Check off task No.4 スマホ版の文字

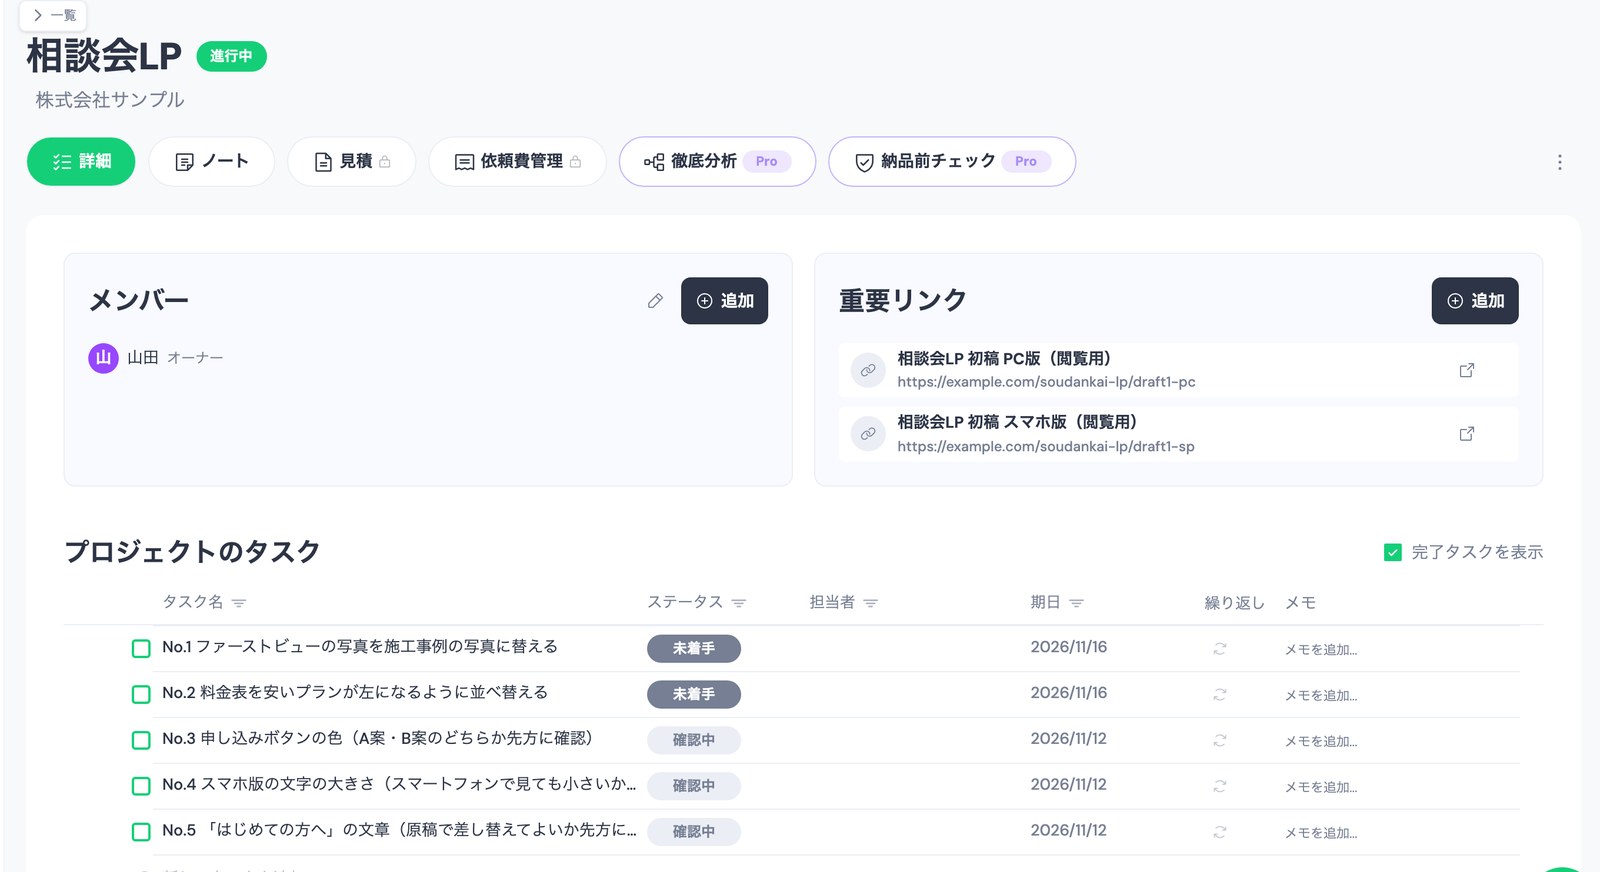[141, 786]
